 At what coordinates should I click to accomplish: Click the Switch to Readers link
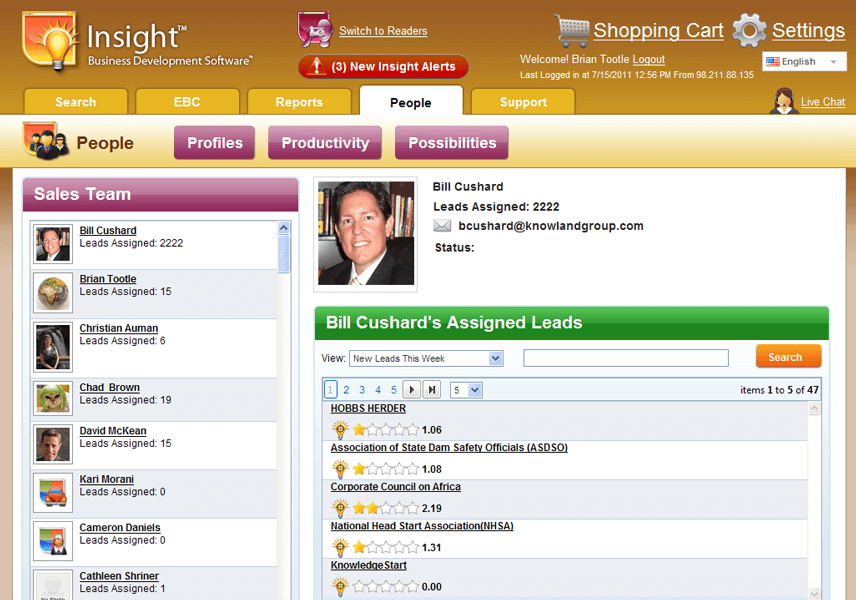(x=383, y=31)
